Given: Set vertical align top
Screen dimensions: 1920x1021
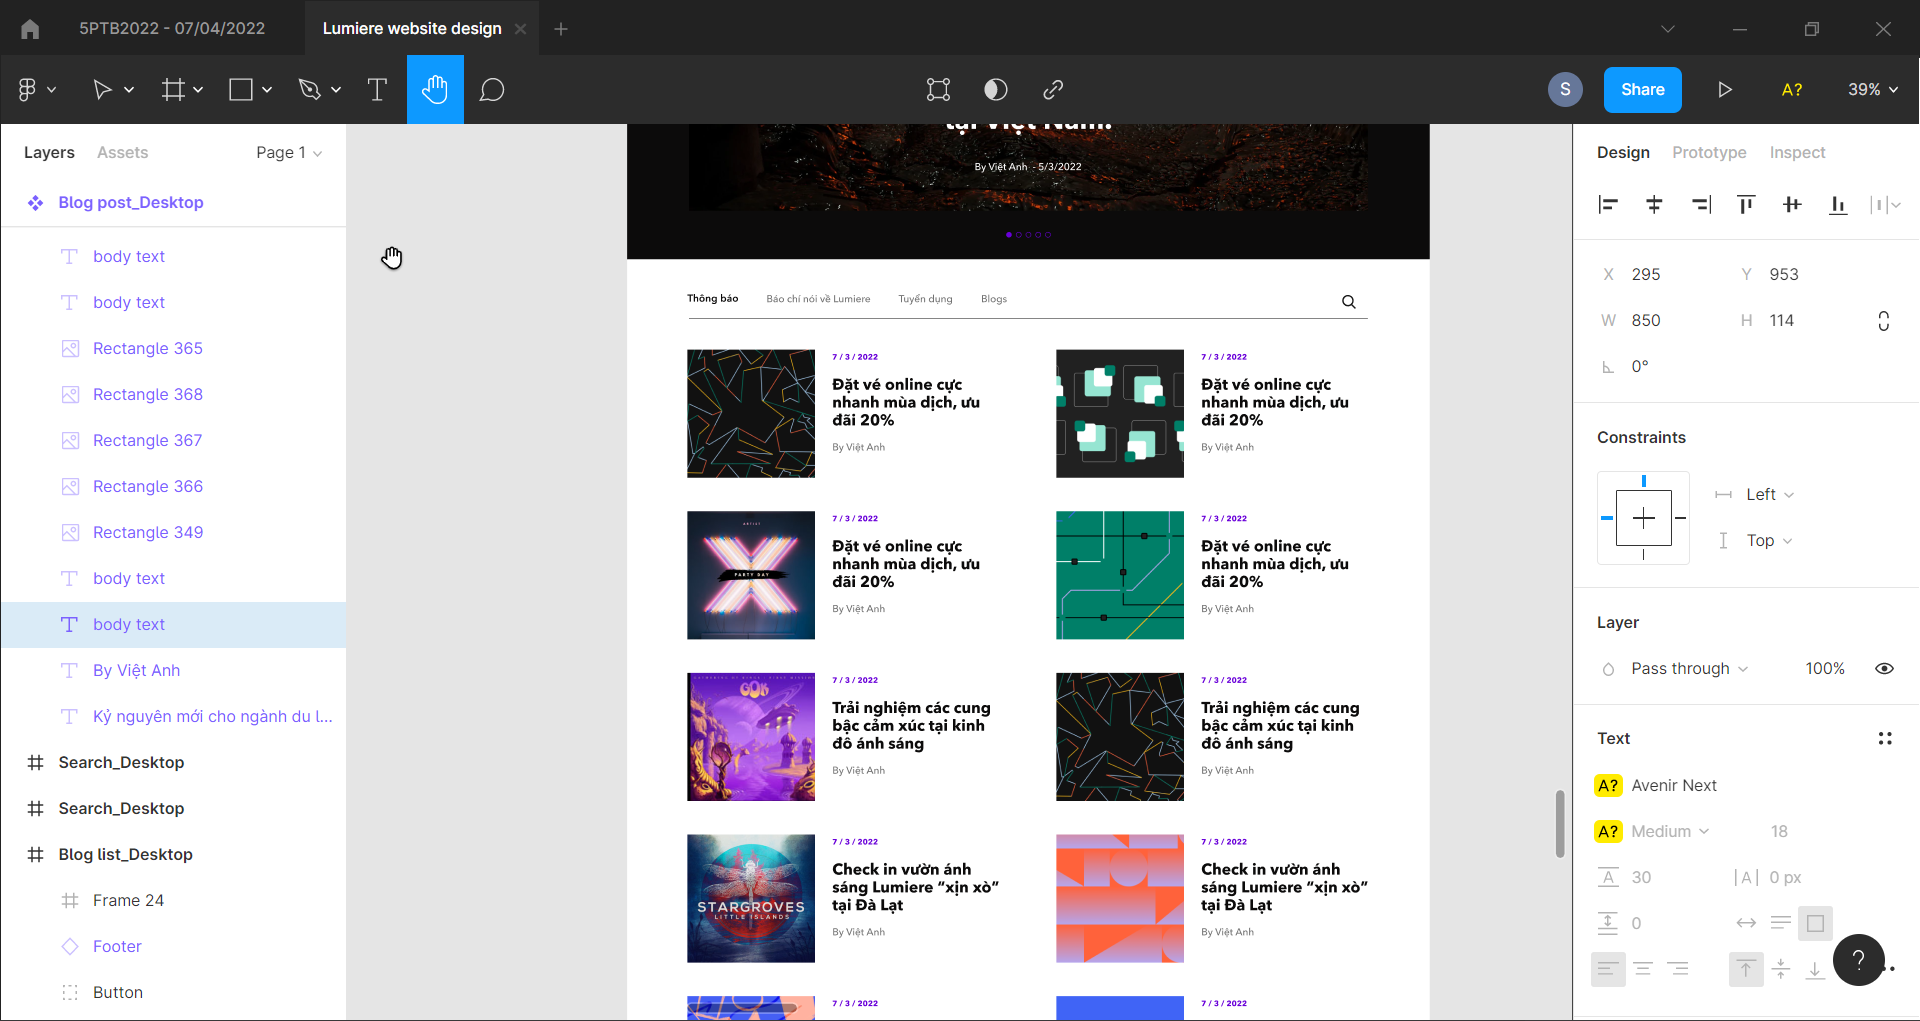Looking at the screenshot, I should 1746,969.
